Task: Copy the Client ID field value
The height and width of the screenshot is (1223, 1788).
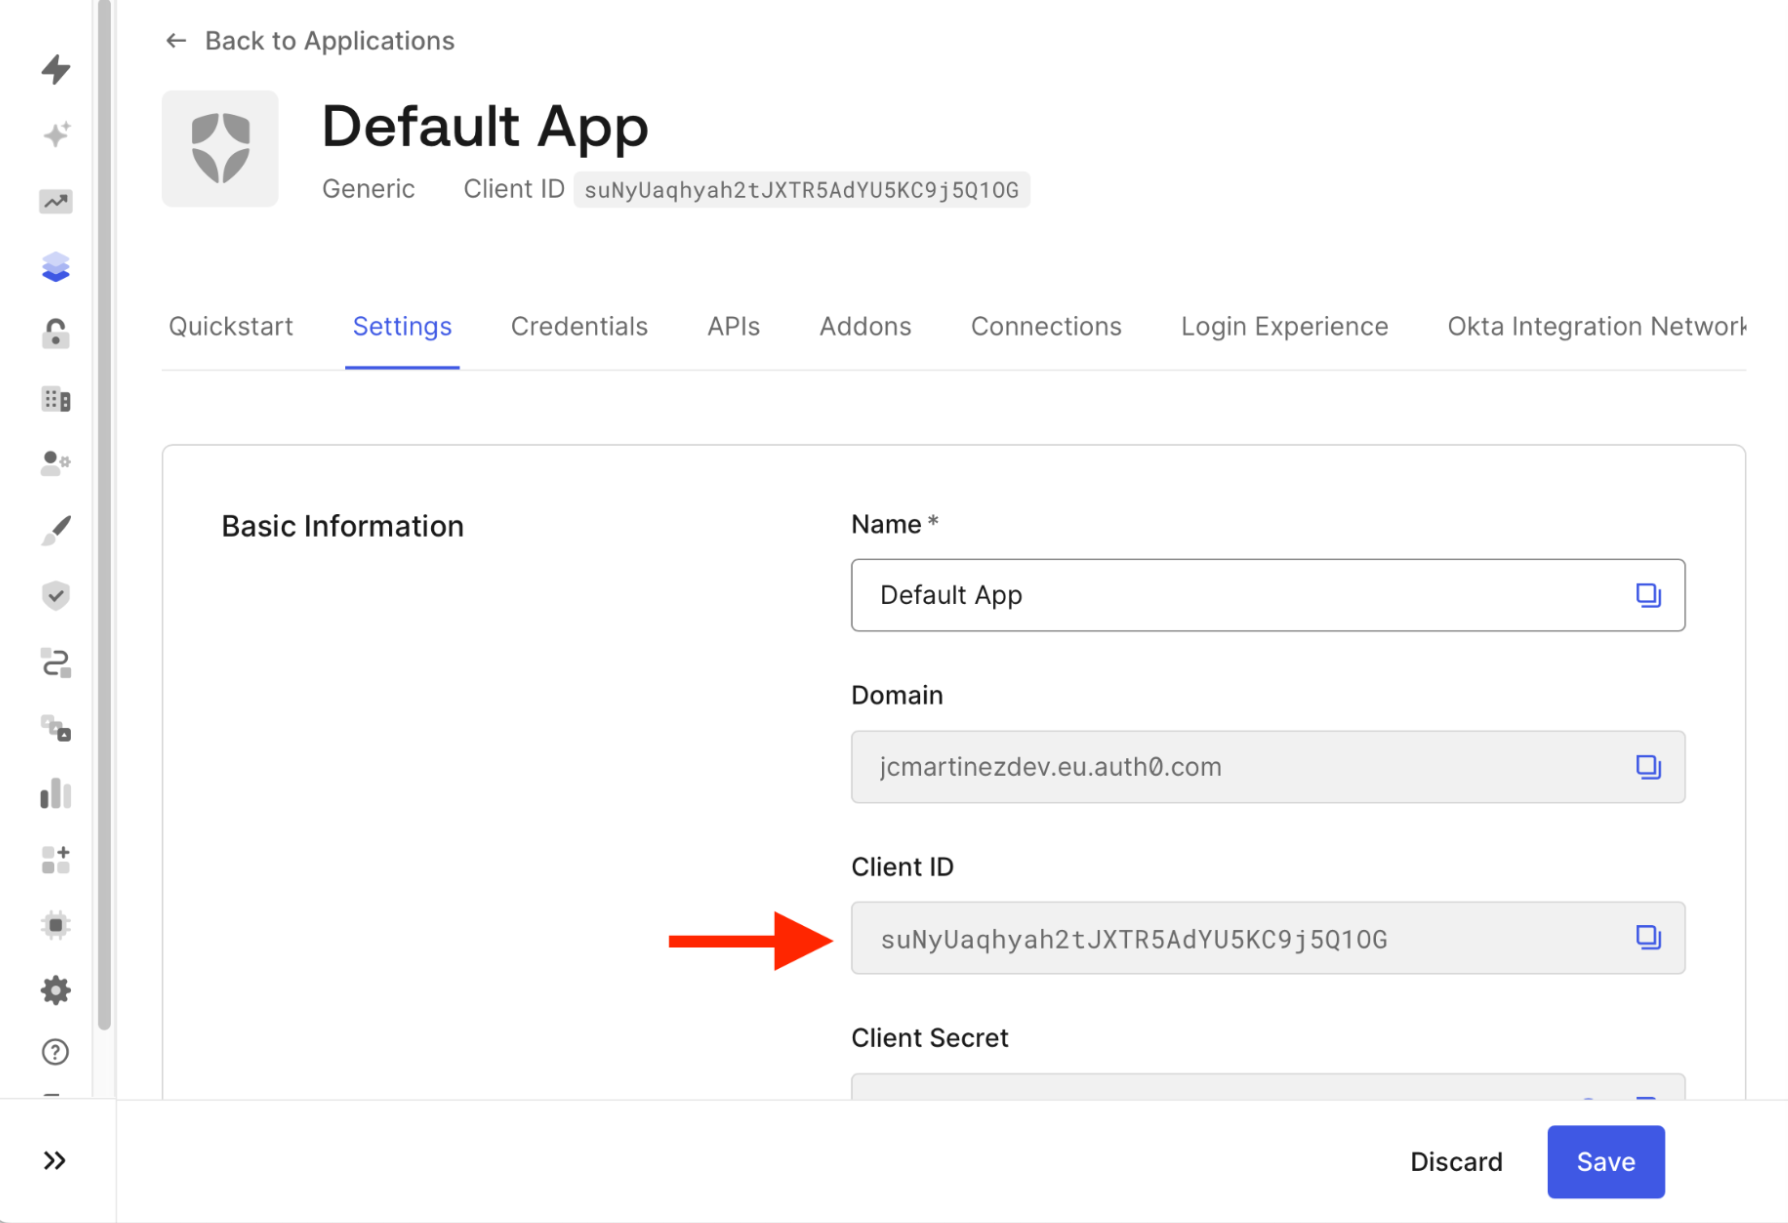Action: pyautogui.click(x=1648, y=938)
